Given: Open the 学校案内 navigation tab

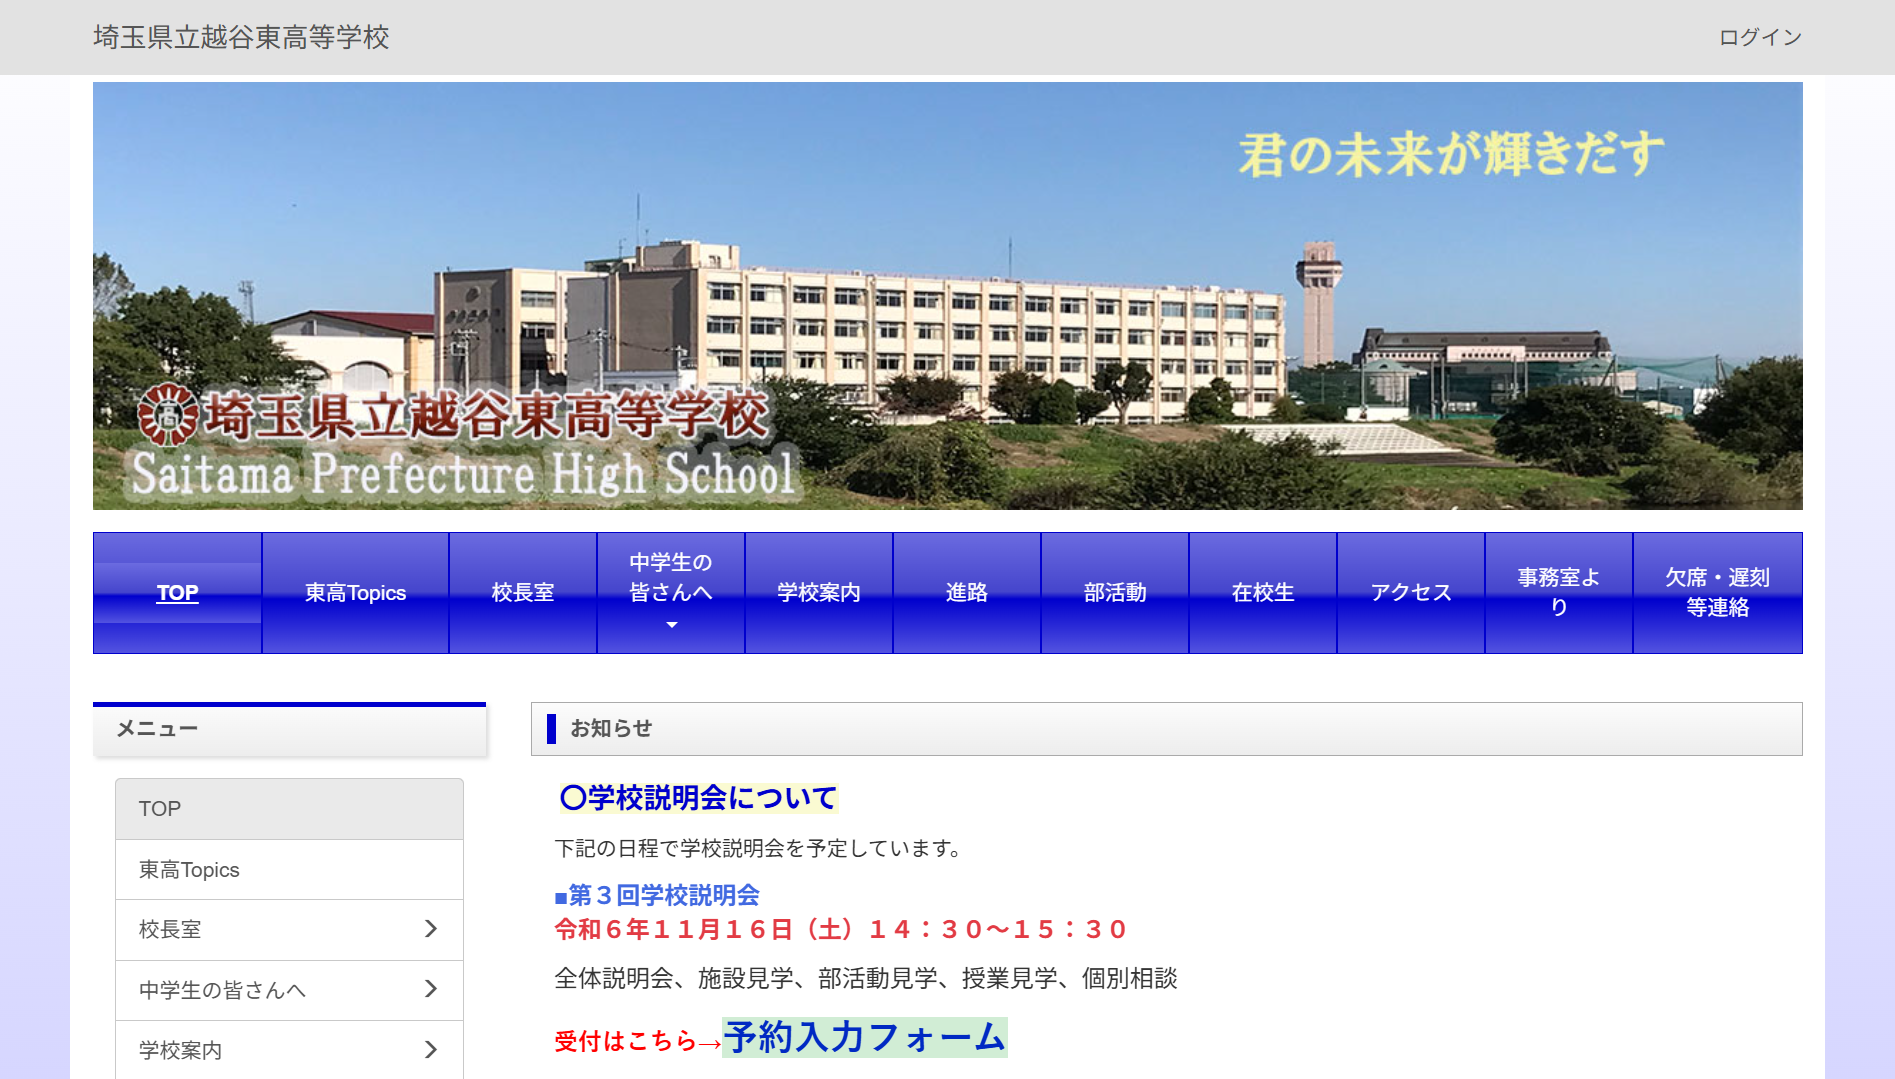Looking at the screenshot, I should click(819, 593).
